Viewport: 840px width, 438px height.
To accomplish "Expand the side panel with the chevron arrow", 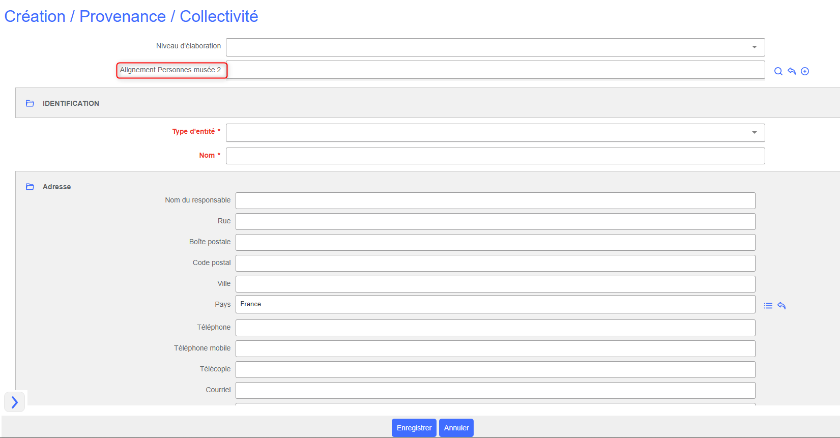I will click(14, 402).
